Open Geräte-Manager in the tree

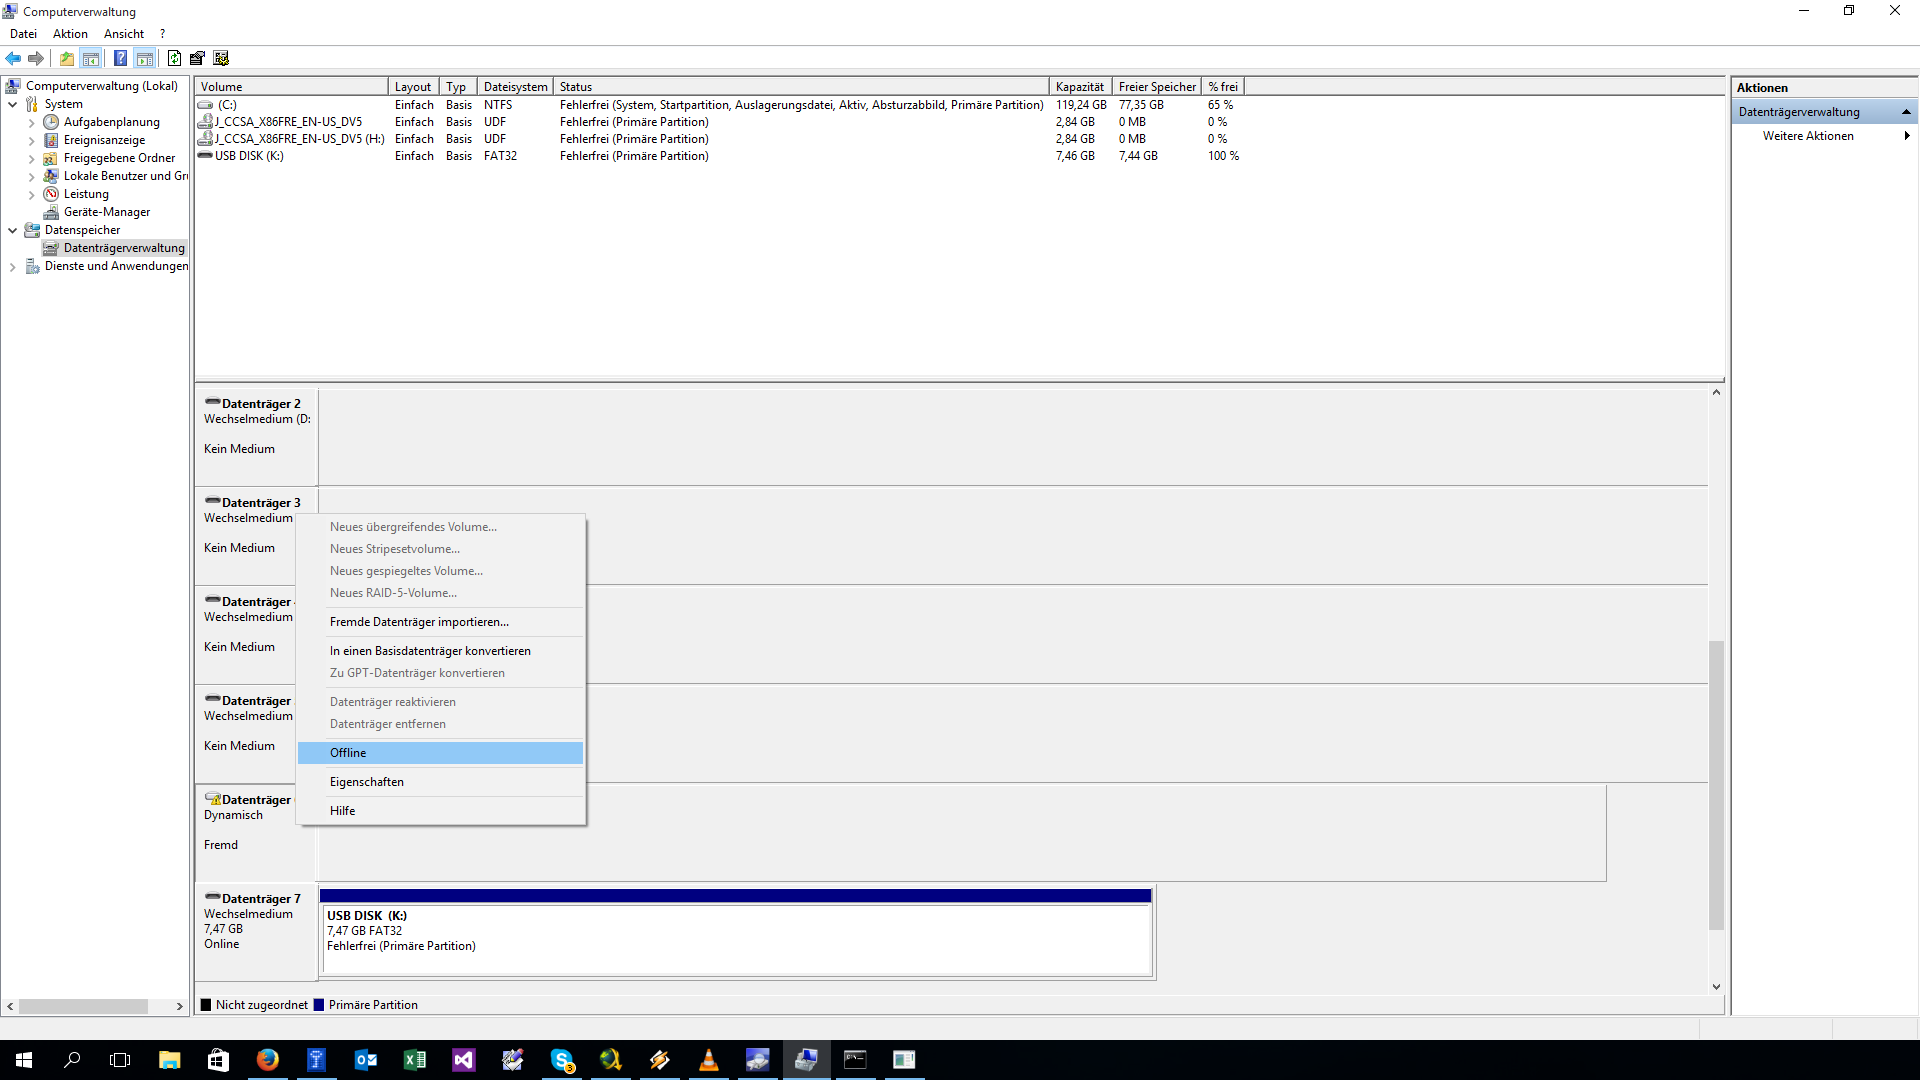point(106,212)
